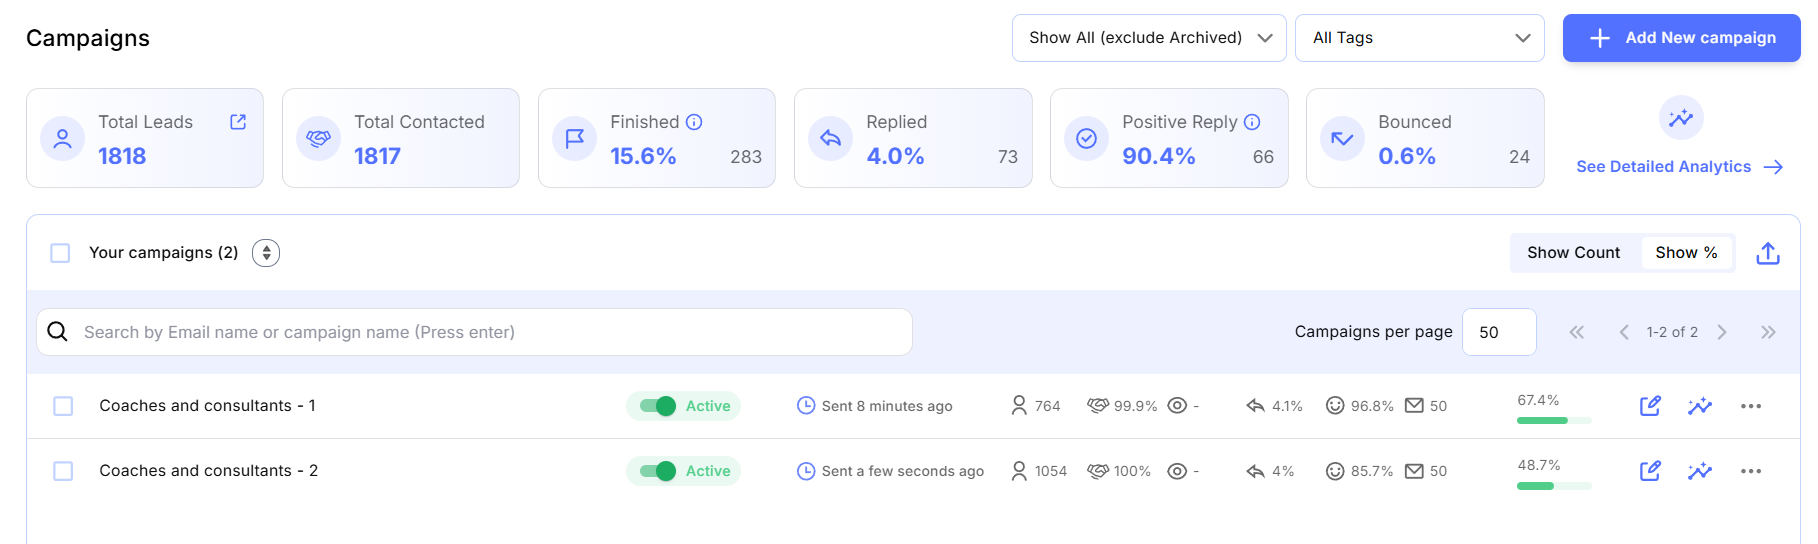
Task: Go to first page of campaigns
Action: [x=1577, y=332]
